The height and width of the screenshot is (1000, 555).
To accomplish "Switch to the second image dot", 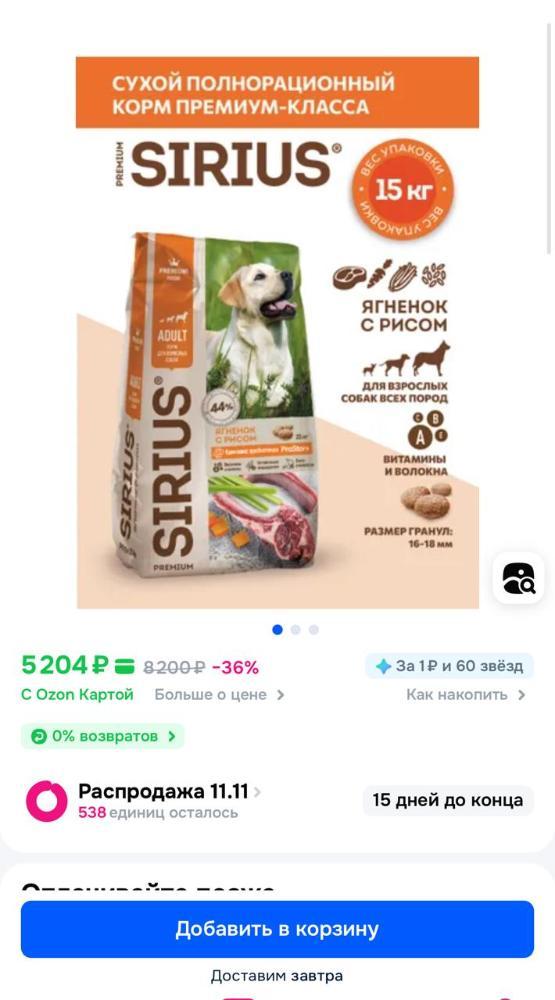I will (x=295, y=629).
